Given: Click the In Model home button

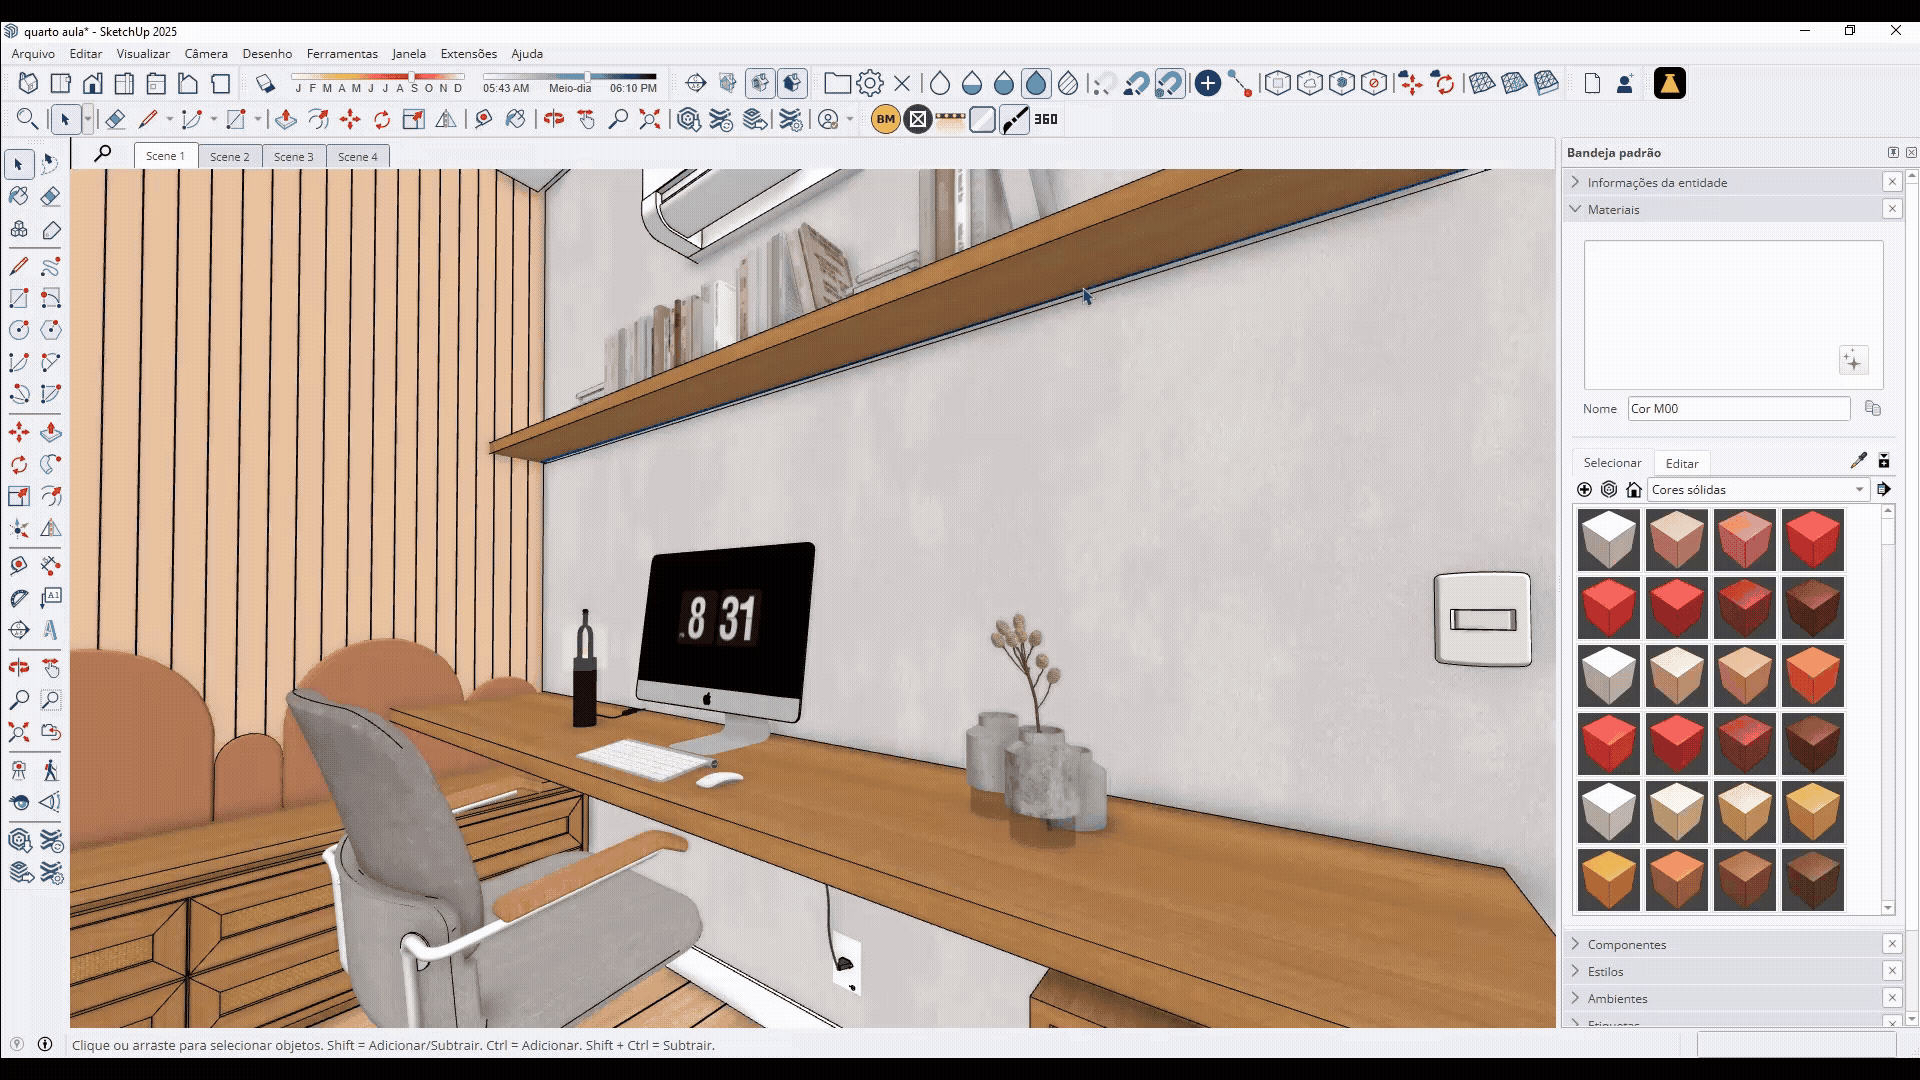Looking at the screenshot, I should tap(1634, 490).
